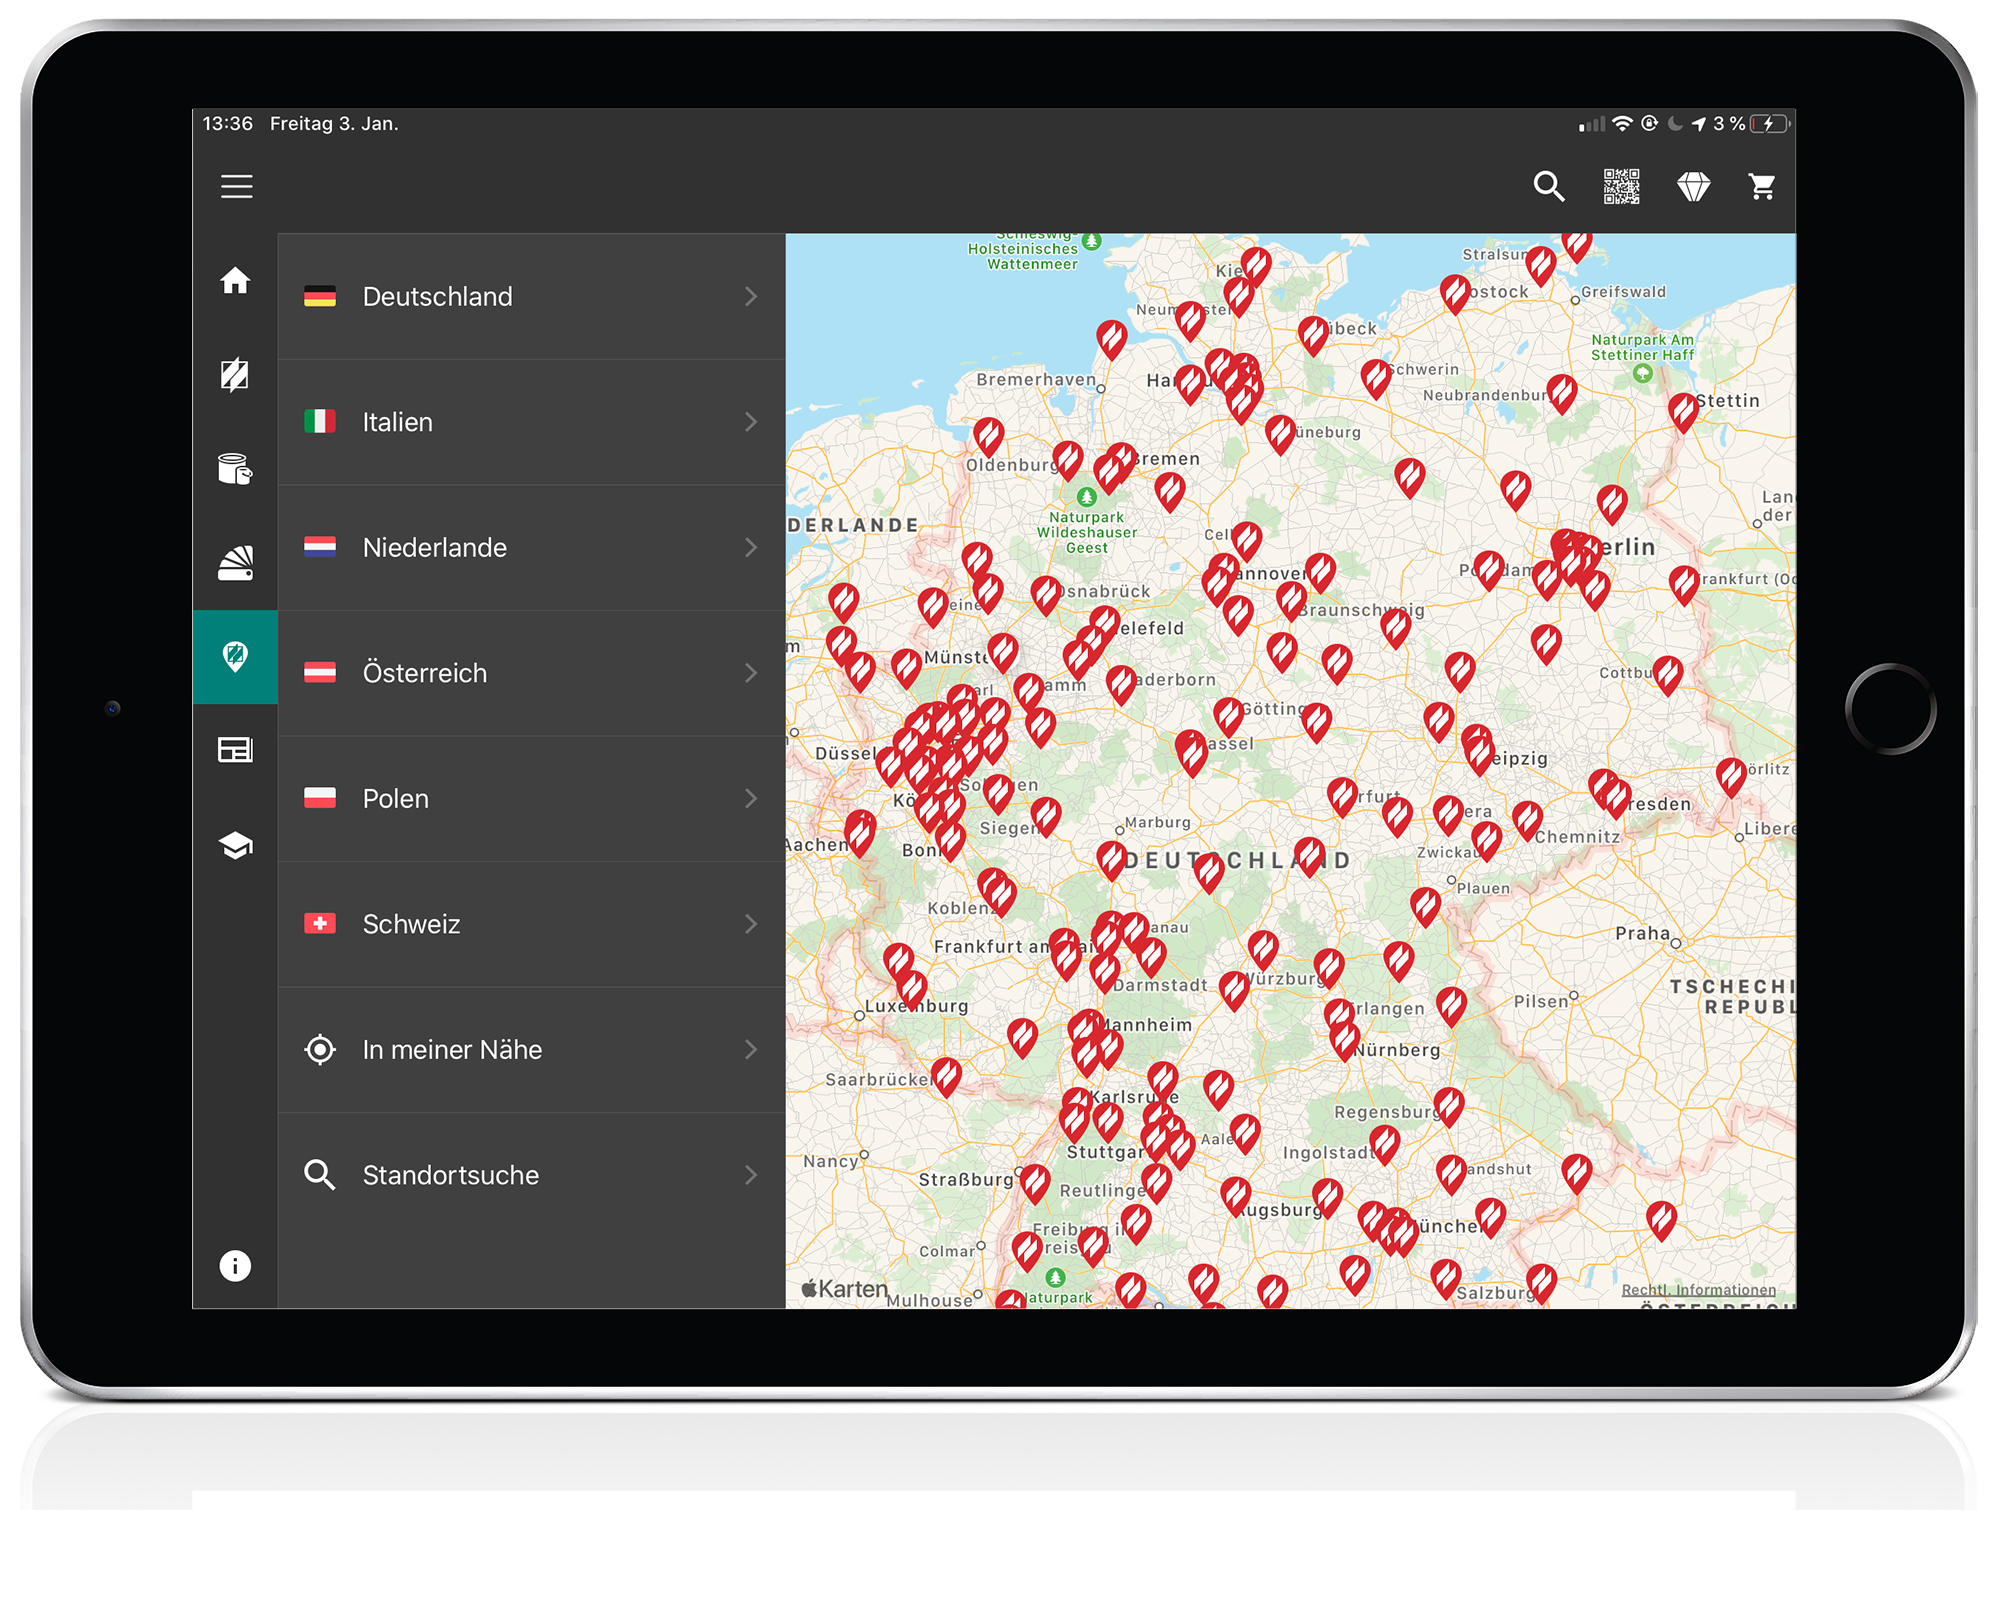This screenshot has width=2000, height=1600.
Task: Select Niederlande from country list
Action: tap(531, 548)
